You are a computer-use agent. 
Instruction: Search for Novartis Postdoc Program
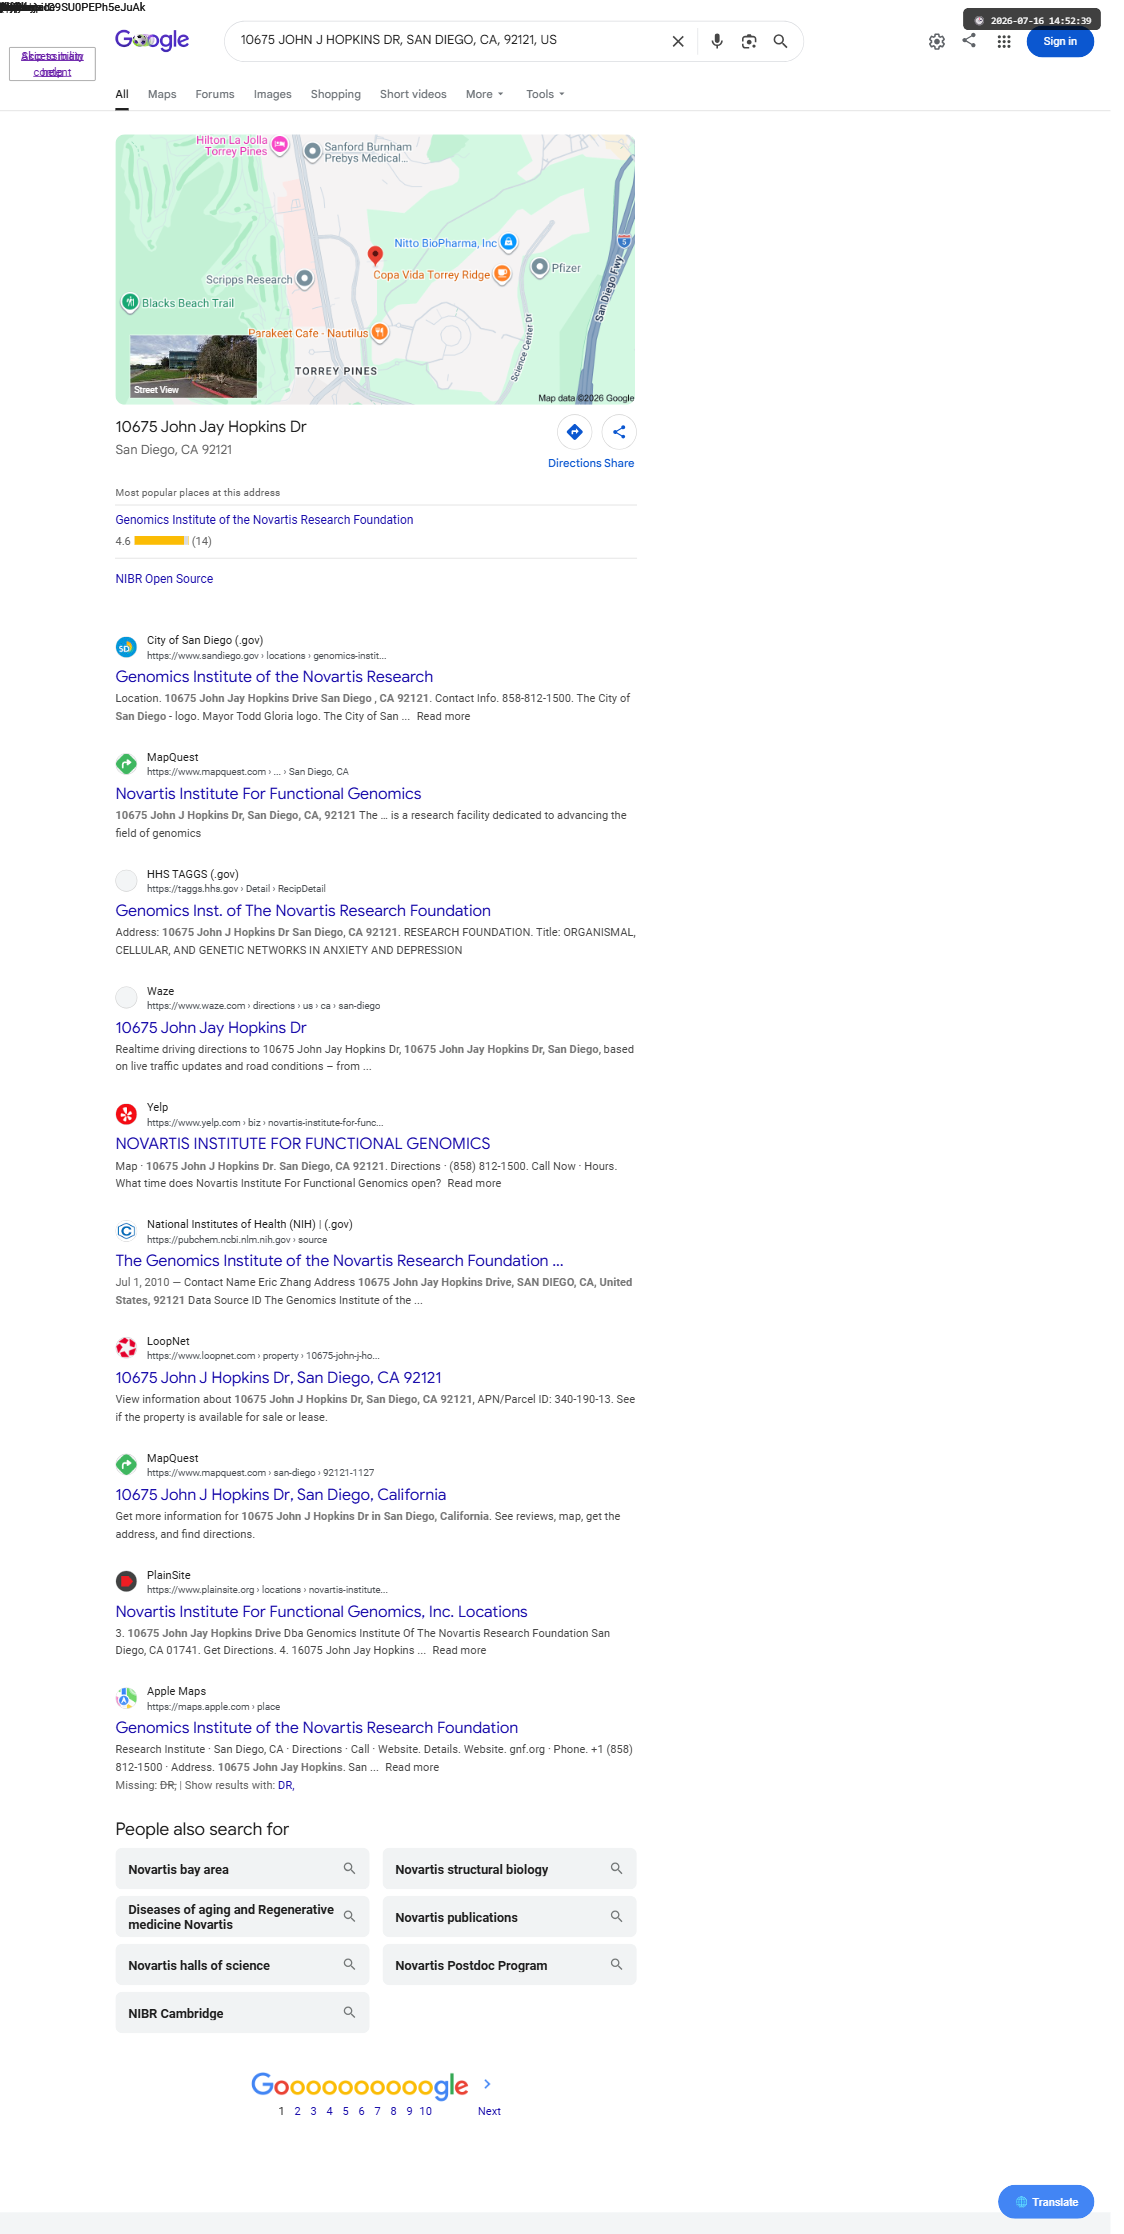click(509, 1965)
